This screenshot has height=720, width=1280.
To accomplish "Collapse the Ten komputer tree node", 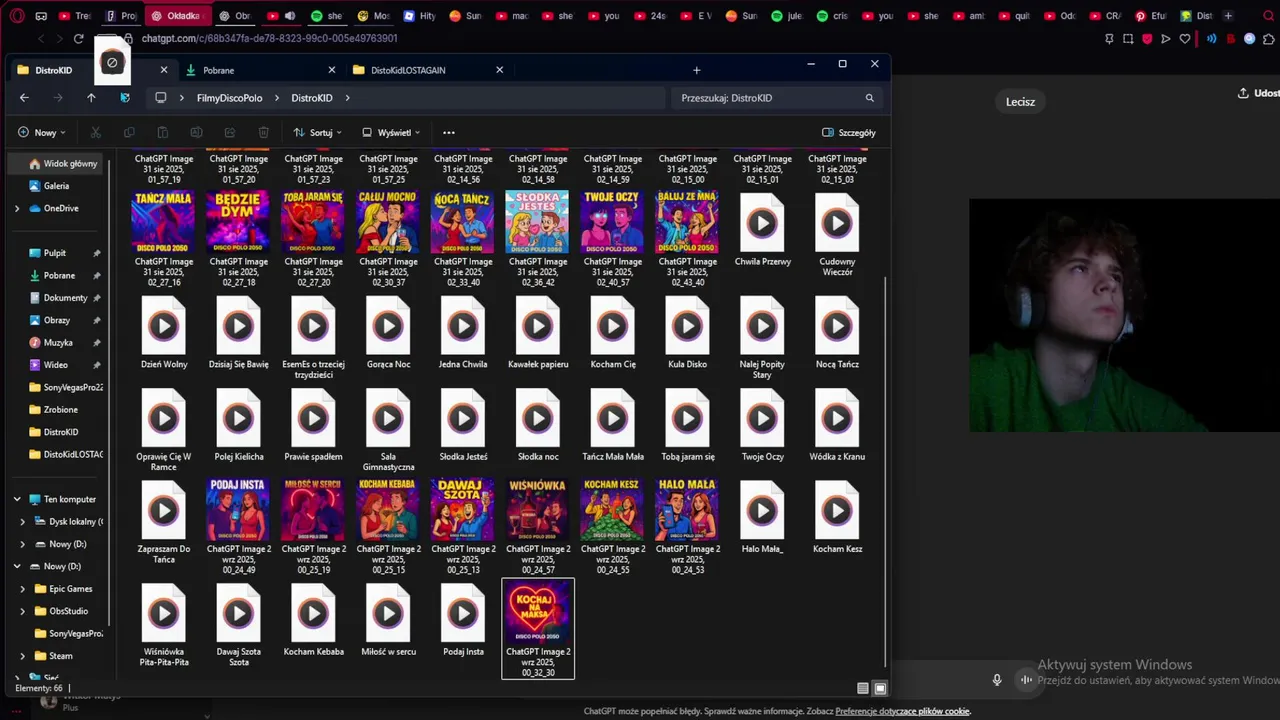I will 17,499.
